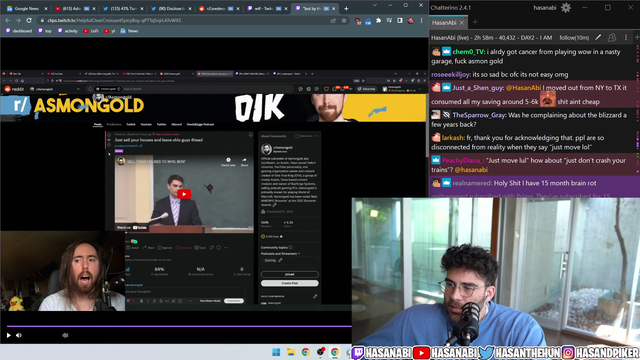Click Chrome back arrow
Image resolution: width=640 pixels, height=360 pixels.
click(x=8, y=20)
